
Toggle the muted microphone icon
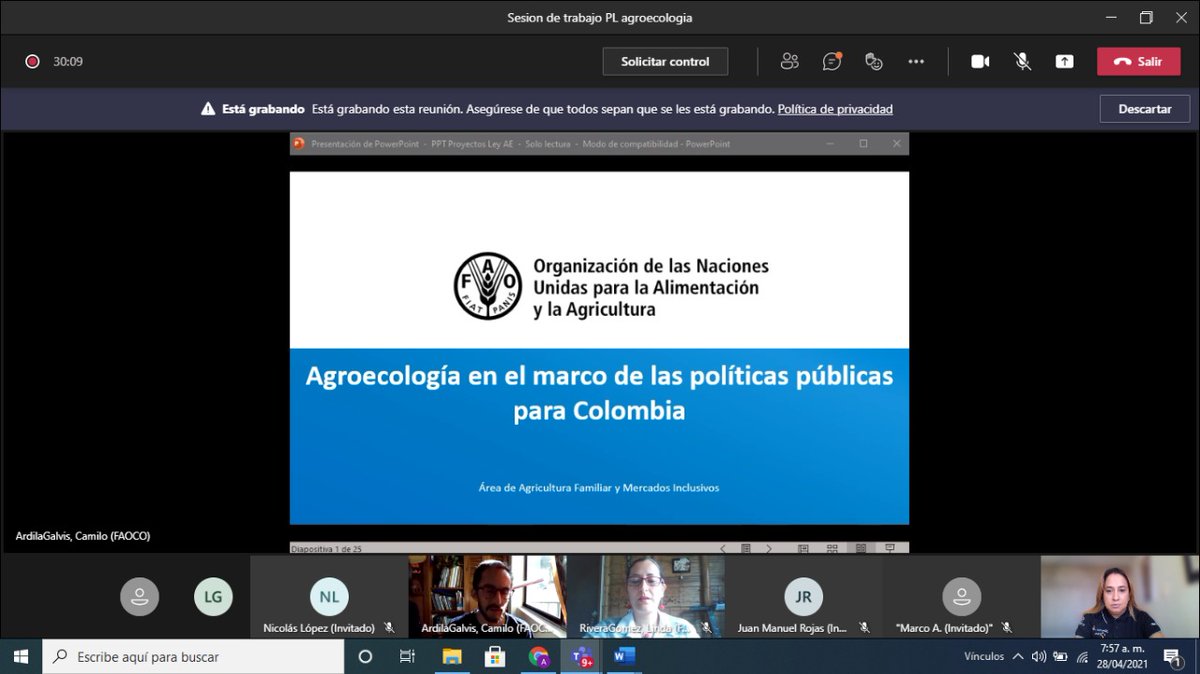coord(1022,61)
